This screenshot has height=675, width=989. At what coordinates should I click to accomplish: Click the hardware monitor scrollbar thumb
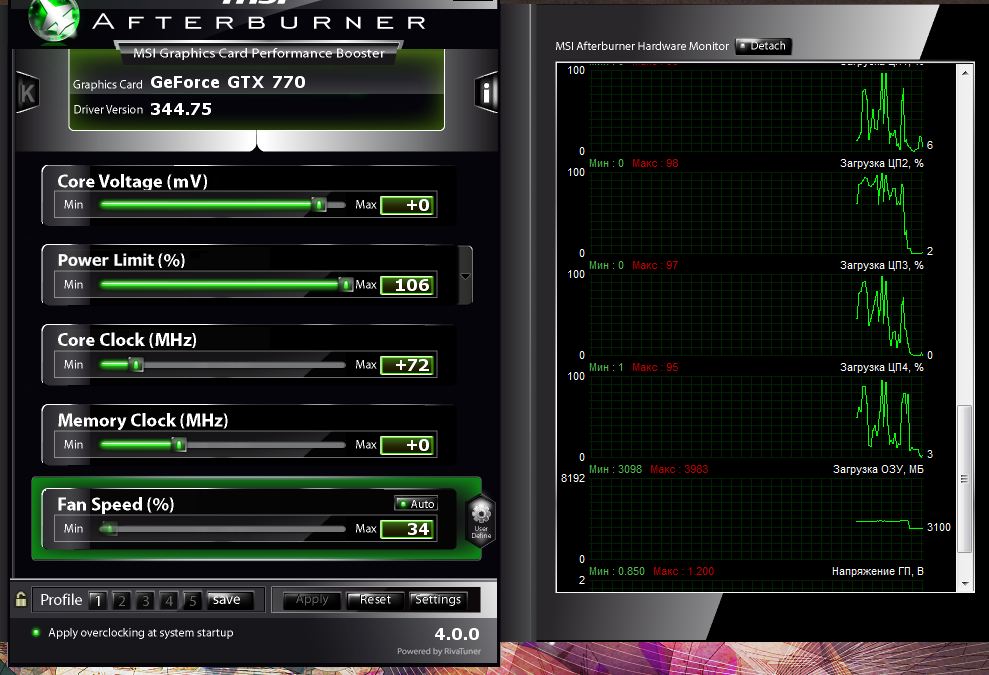coord(965,479)
